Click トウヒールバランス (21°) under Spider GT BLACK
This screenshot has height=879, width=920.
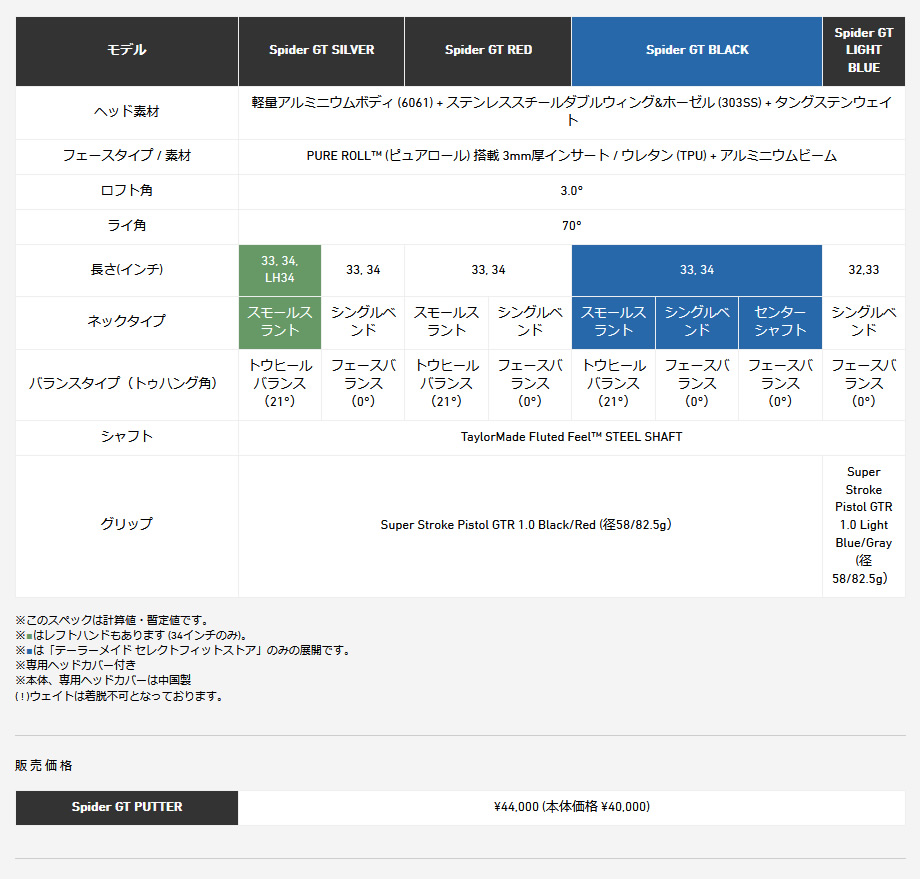click(613, 384)
